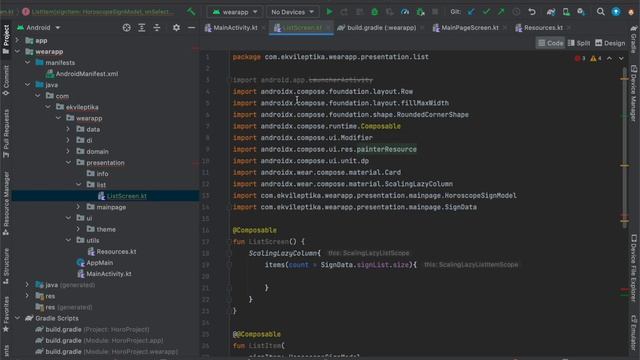Open the Git history clock icon
The width and height of the screenshot is (640, 360).
[x=516, y=12]
